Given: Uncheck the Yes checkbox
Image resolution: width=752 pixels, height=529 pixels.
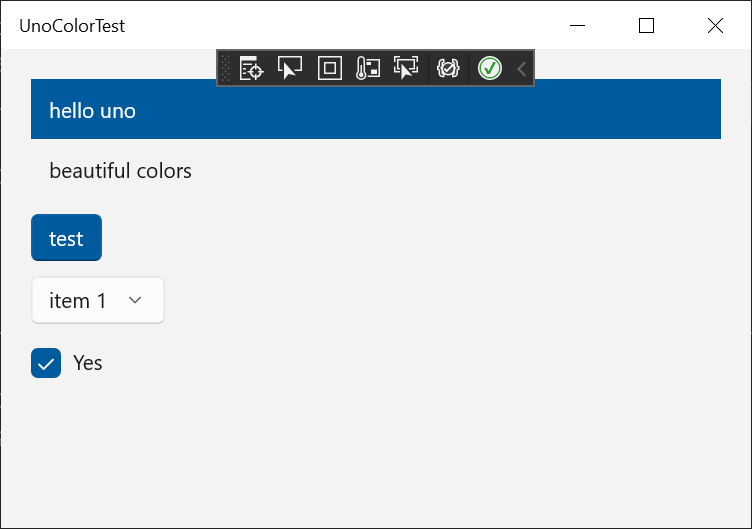Looking at the screenshot, I should pyautogui.click(x=46, y=363).
